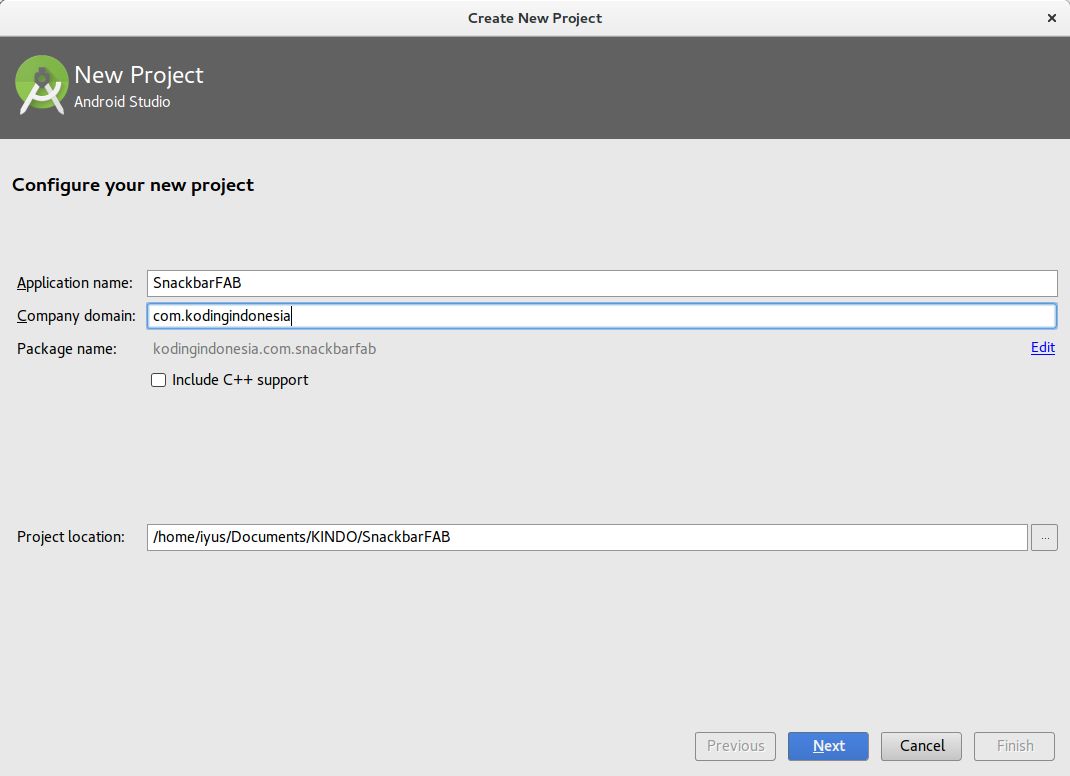Open the project location browse button

click(1044, 537)
